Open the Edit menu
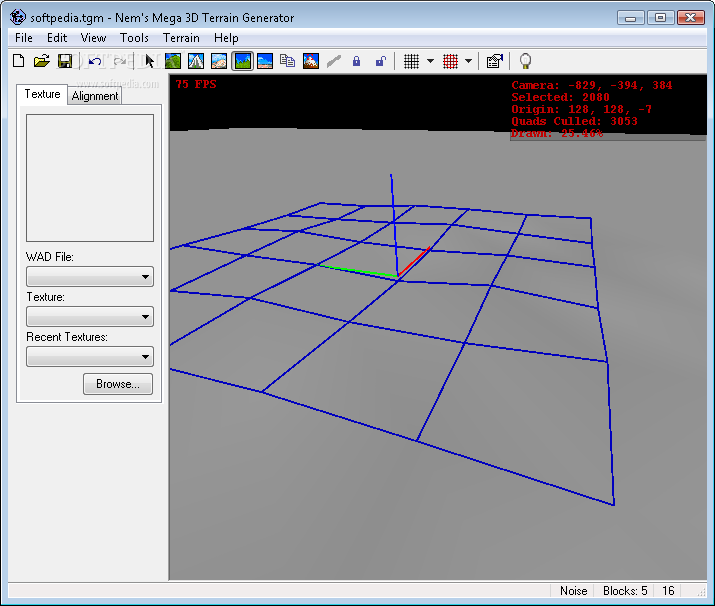715x606 pixels. coord(57,38)
